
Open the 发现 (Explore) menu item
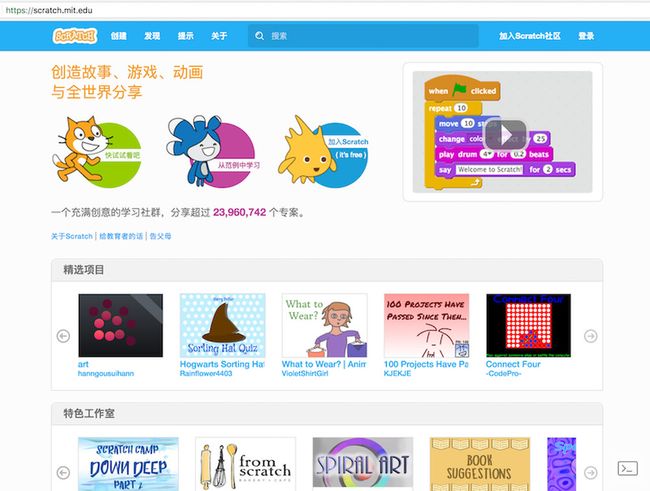point(152,36)
